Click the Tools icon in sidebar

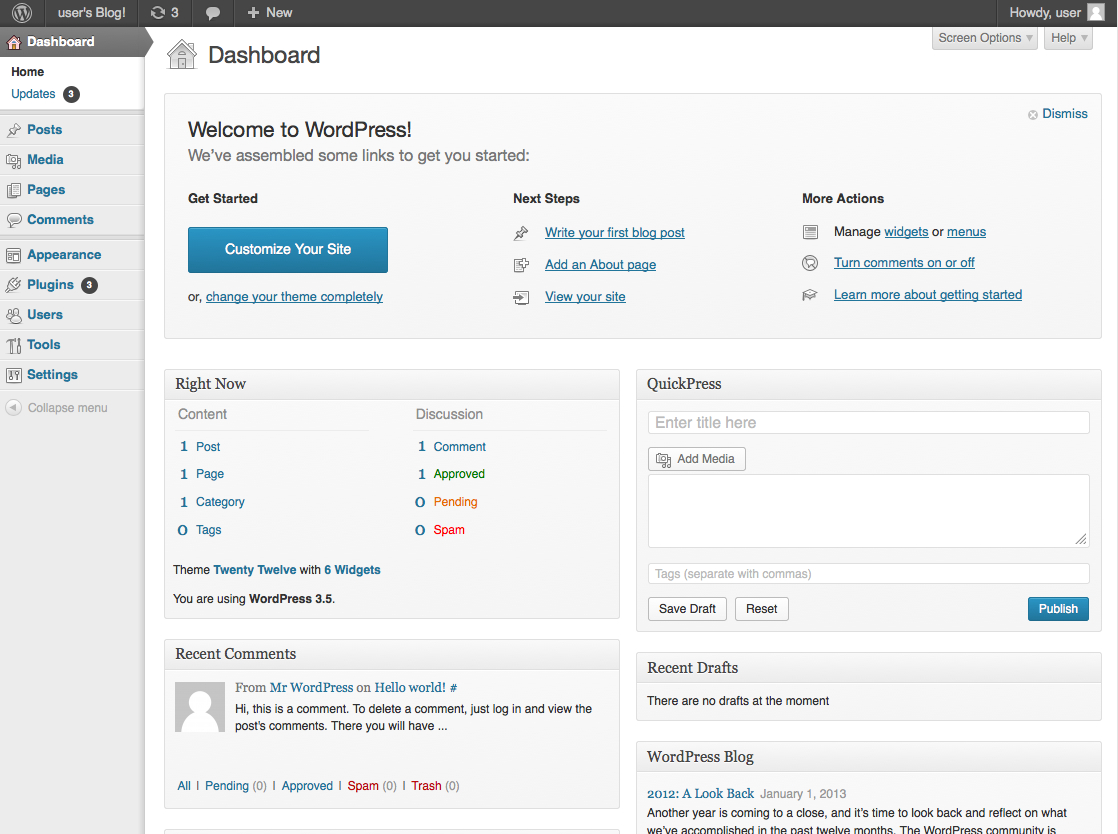(x=14, y=346)
